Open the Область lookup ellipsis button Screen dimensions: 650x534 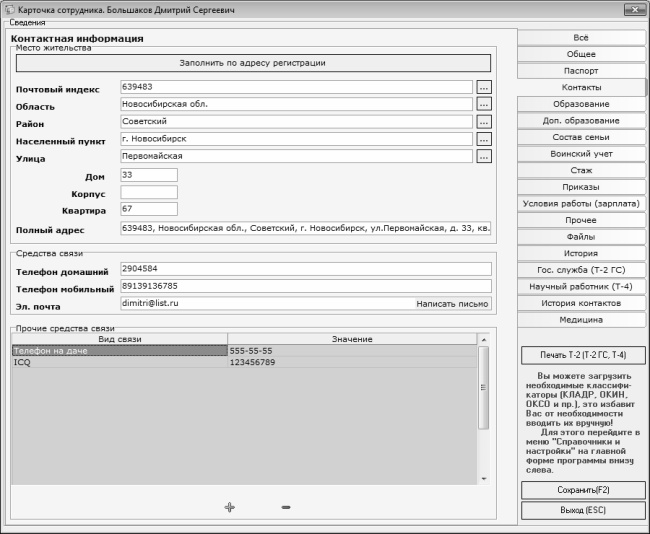pos(484,104)
